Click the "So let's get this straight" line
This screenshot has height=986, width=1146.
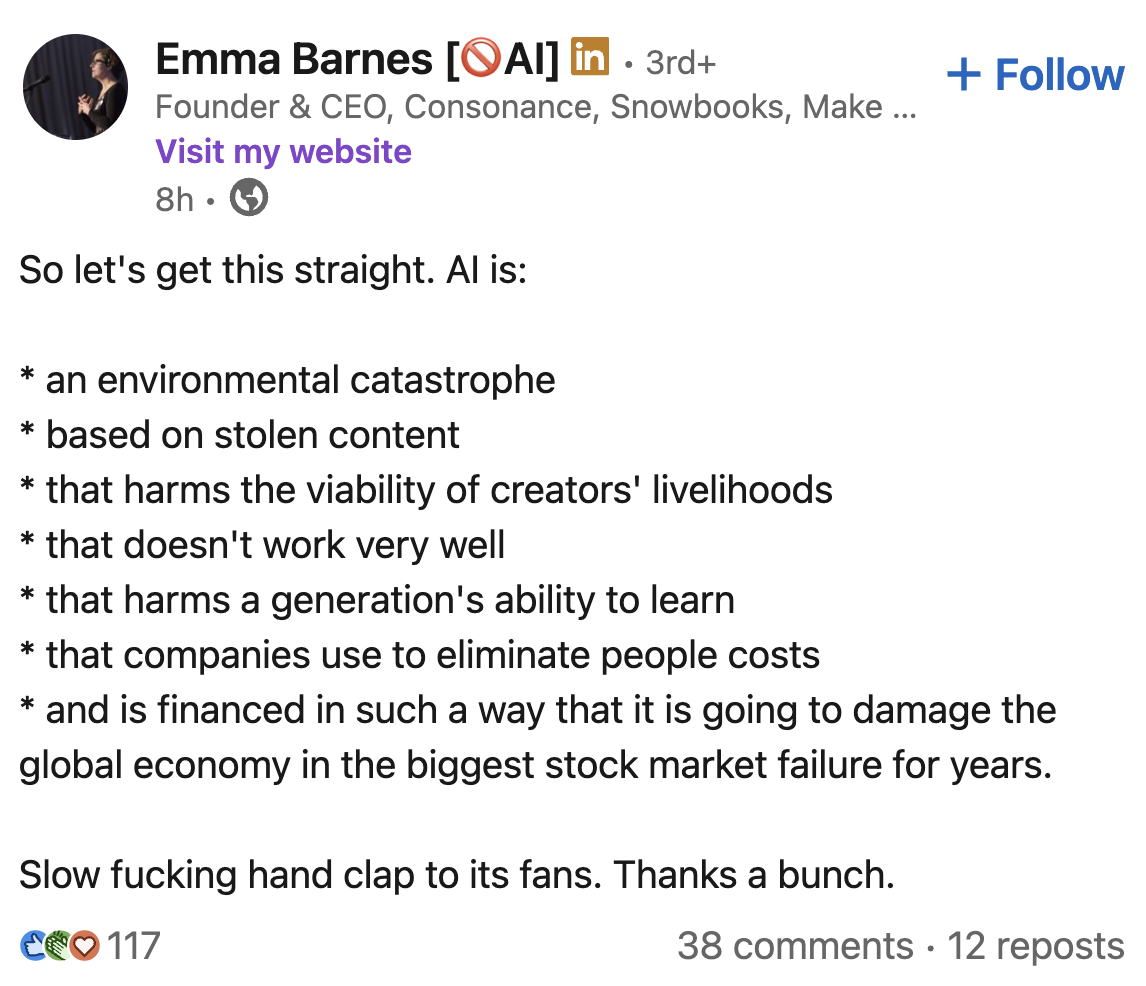point(273,271)
